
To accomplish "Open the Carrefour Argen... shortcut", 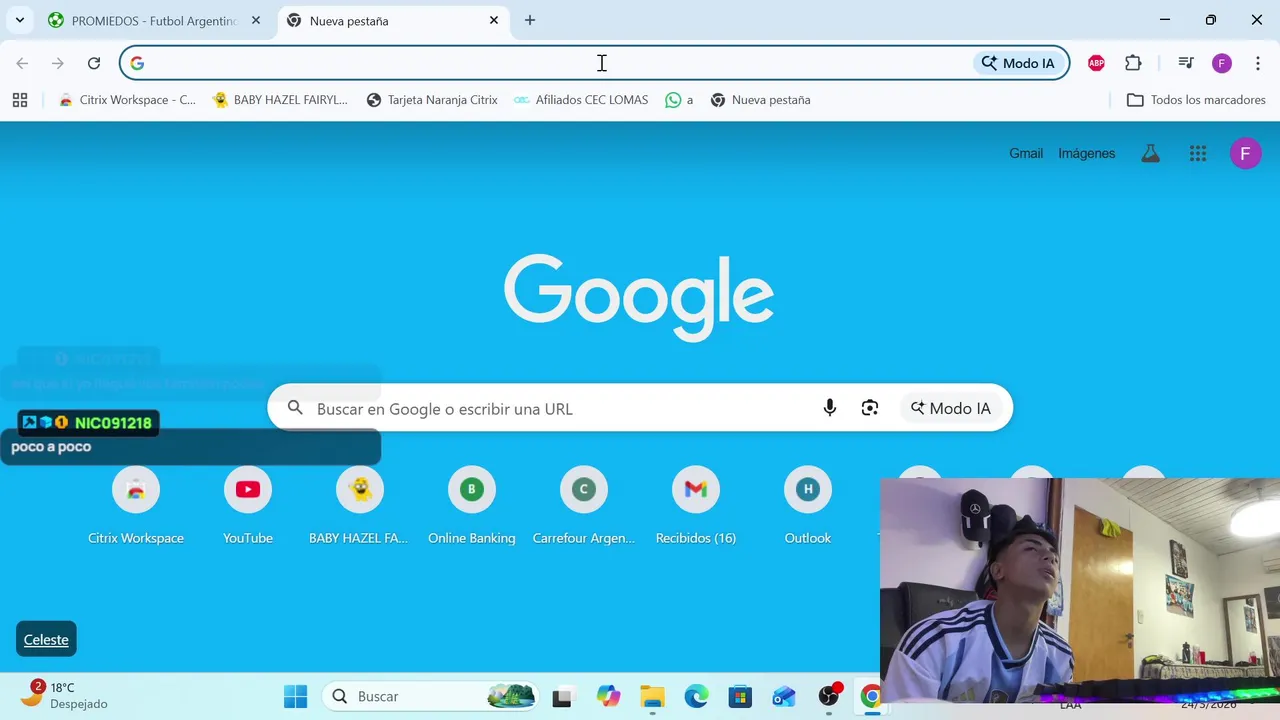I will coord(584,506).
